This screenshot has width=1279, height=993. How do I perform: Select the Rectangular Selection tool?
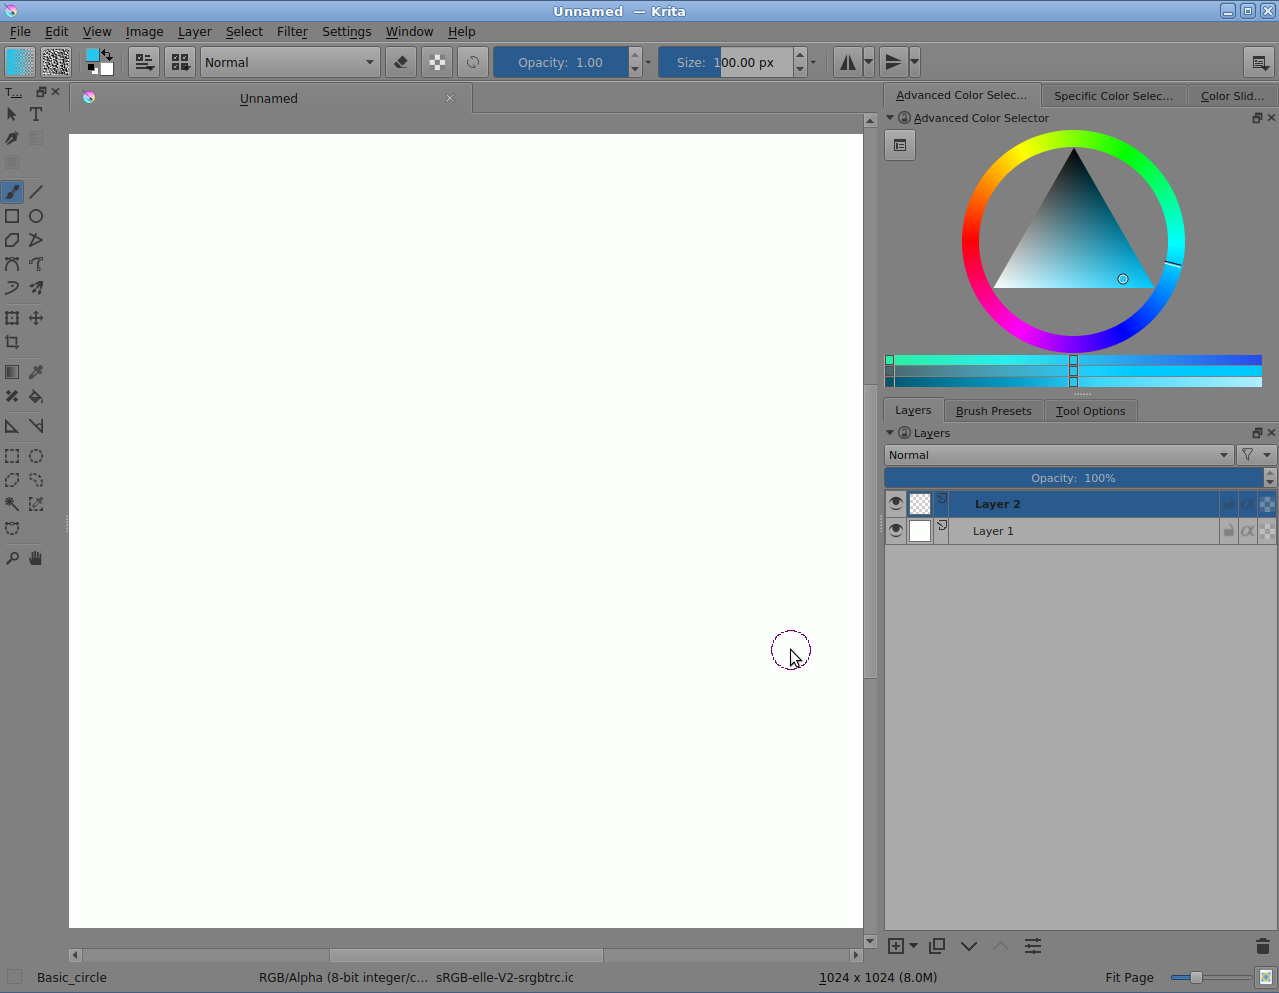pos(12,456)
